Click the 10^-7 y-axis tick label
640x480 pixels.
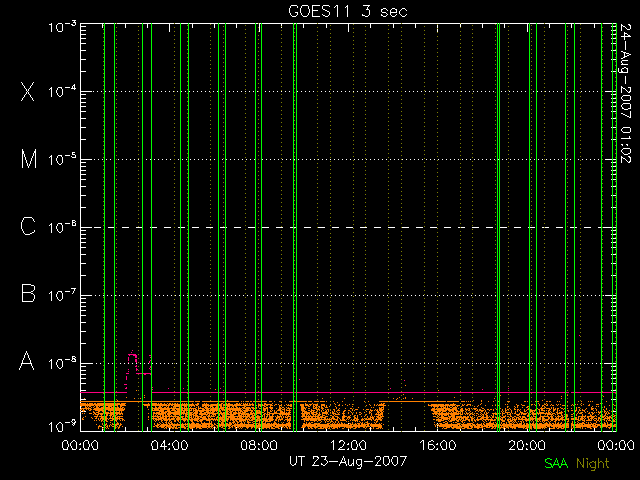click(62, 295)
